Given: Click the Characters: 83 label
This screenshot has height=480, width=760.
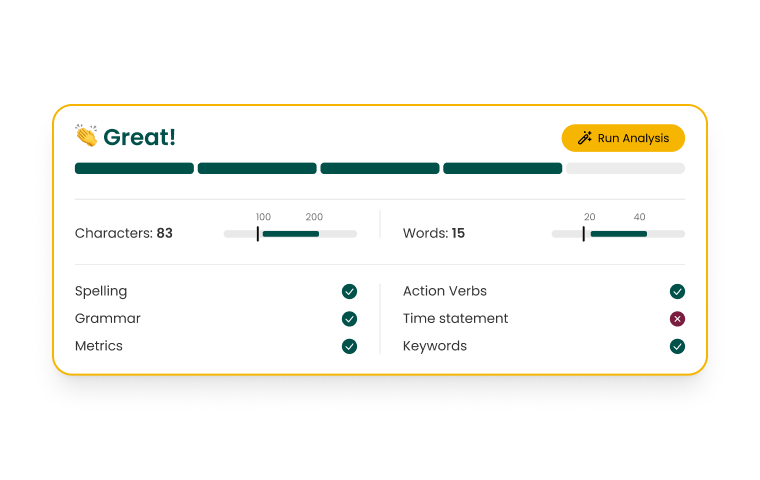Looking at the screenshot, I should tap(124, 233).
